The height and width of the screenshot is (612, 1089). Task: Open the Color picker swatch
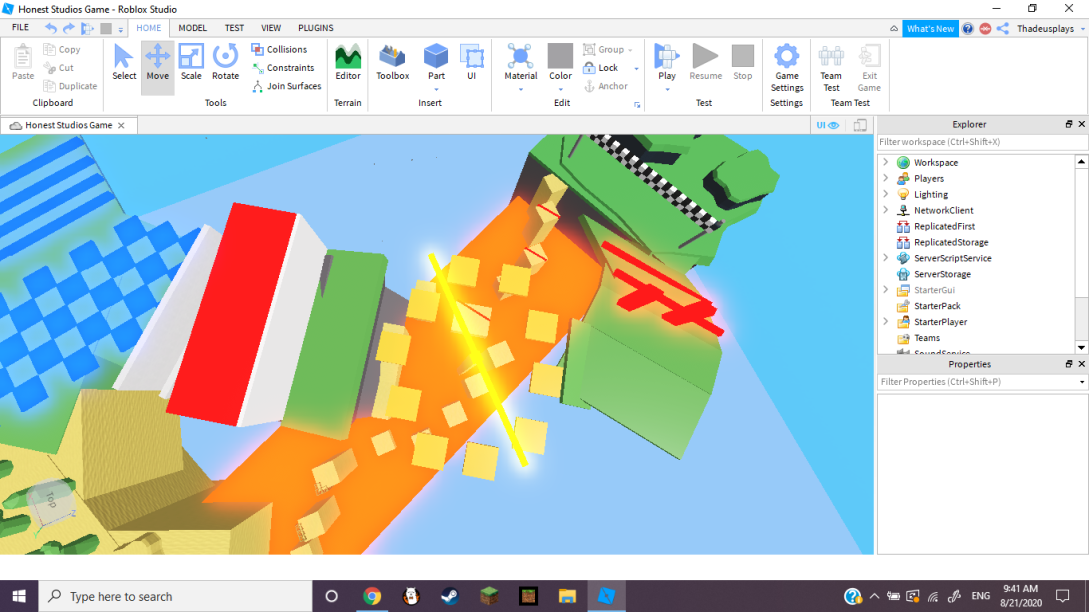560,56
